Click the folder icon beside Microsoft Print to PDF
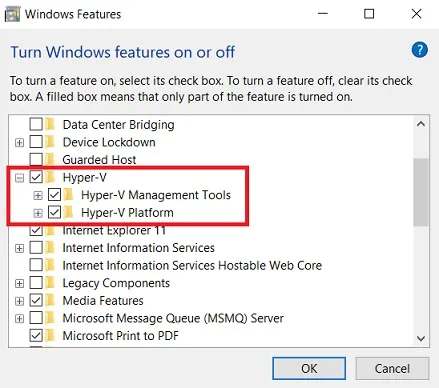439x388 pixels. click(x=50, y=335)
